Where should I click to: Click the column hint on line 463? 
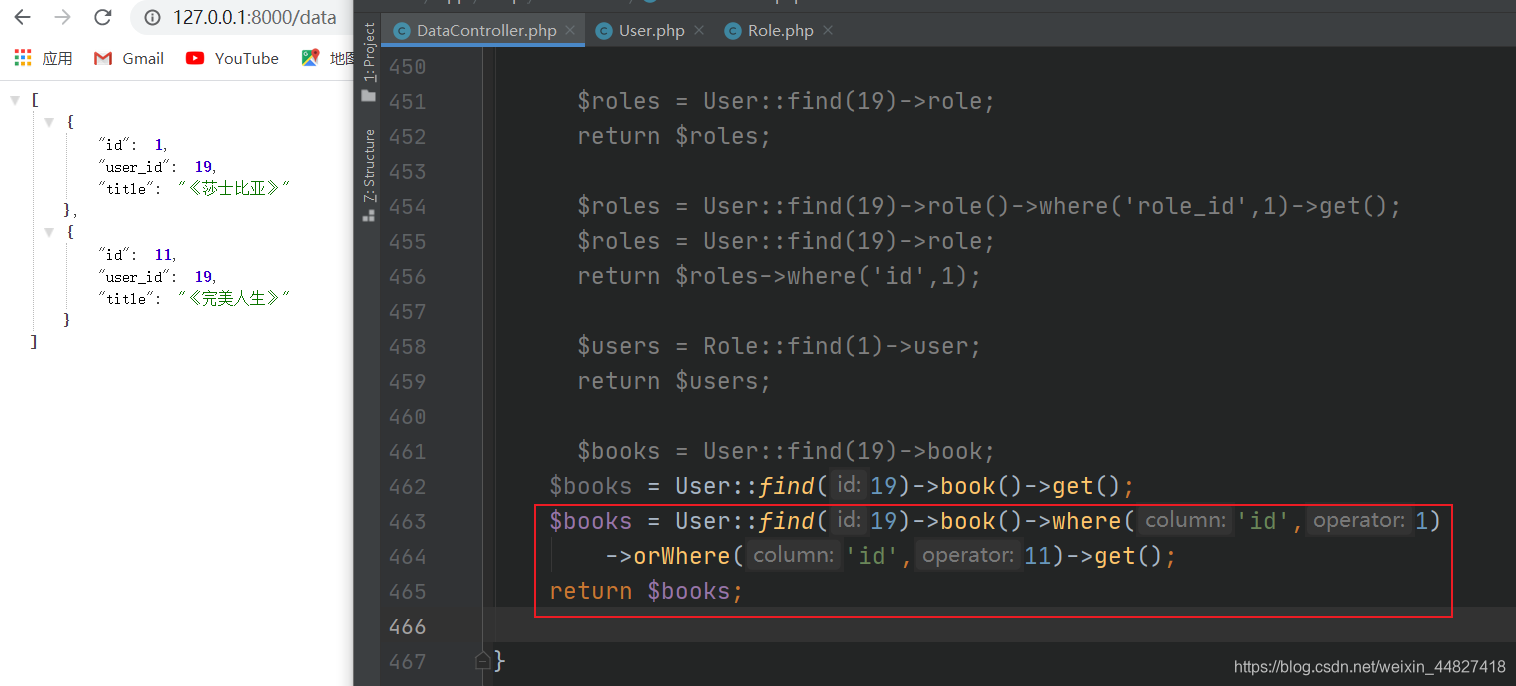(x=1185, y=521)
